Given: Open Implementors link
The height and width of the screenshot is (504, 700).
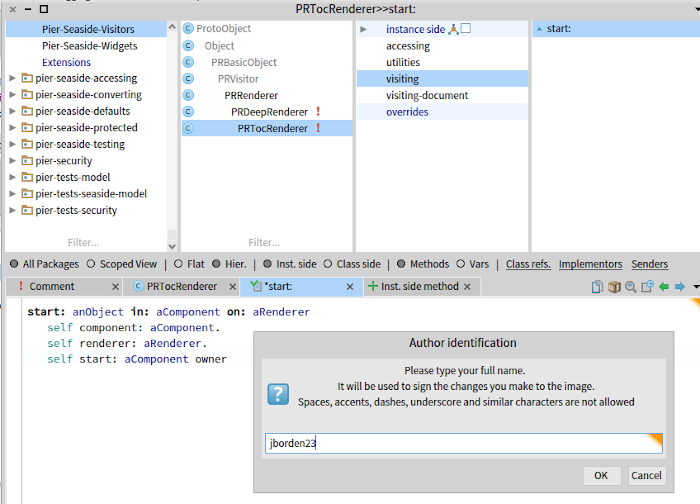Looking at the screenshot, I should click(x=590, y=264).
